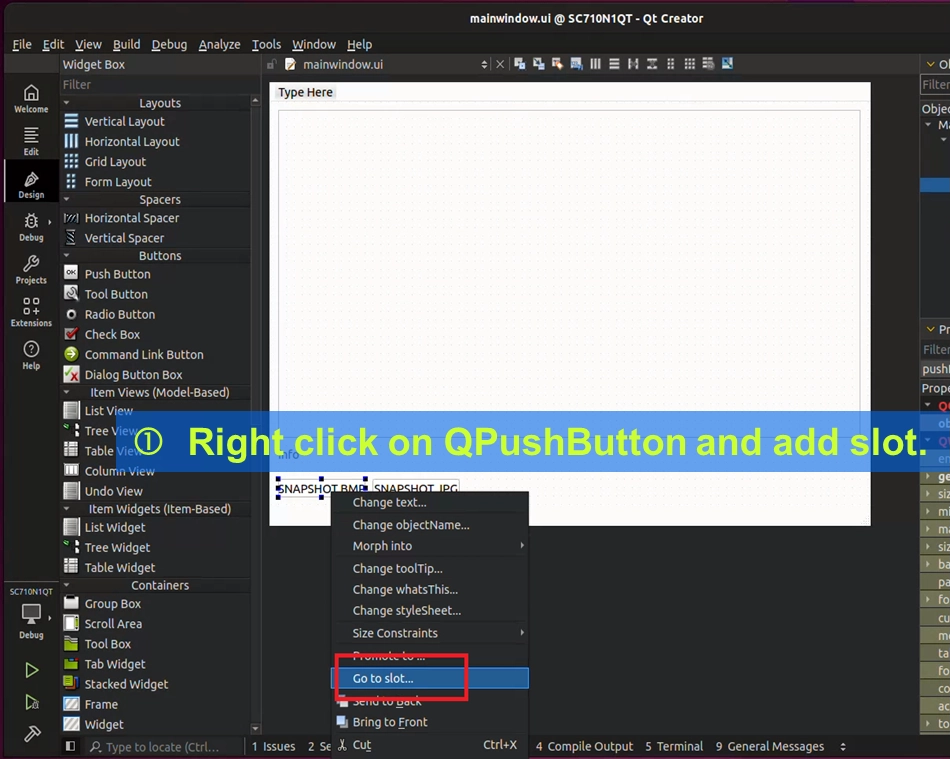This screenshot has height=759, width=952.
Task: Select Grid Layout in Widget Box
Action: [x=115, y=162]
